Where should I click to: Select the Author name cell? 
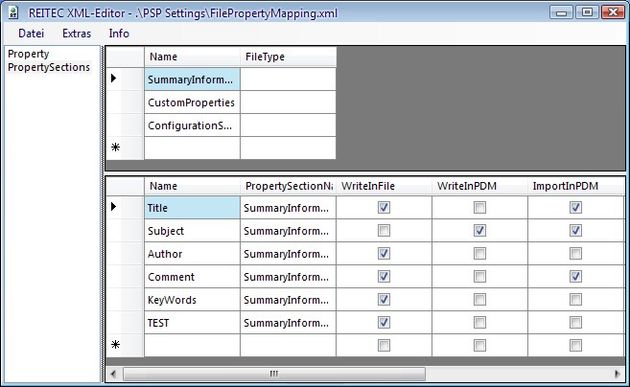tap(192, 254)
